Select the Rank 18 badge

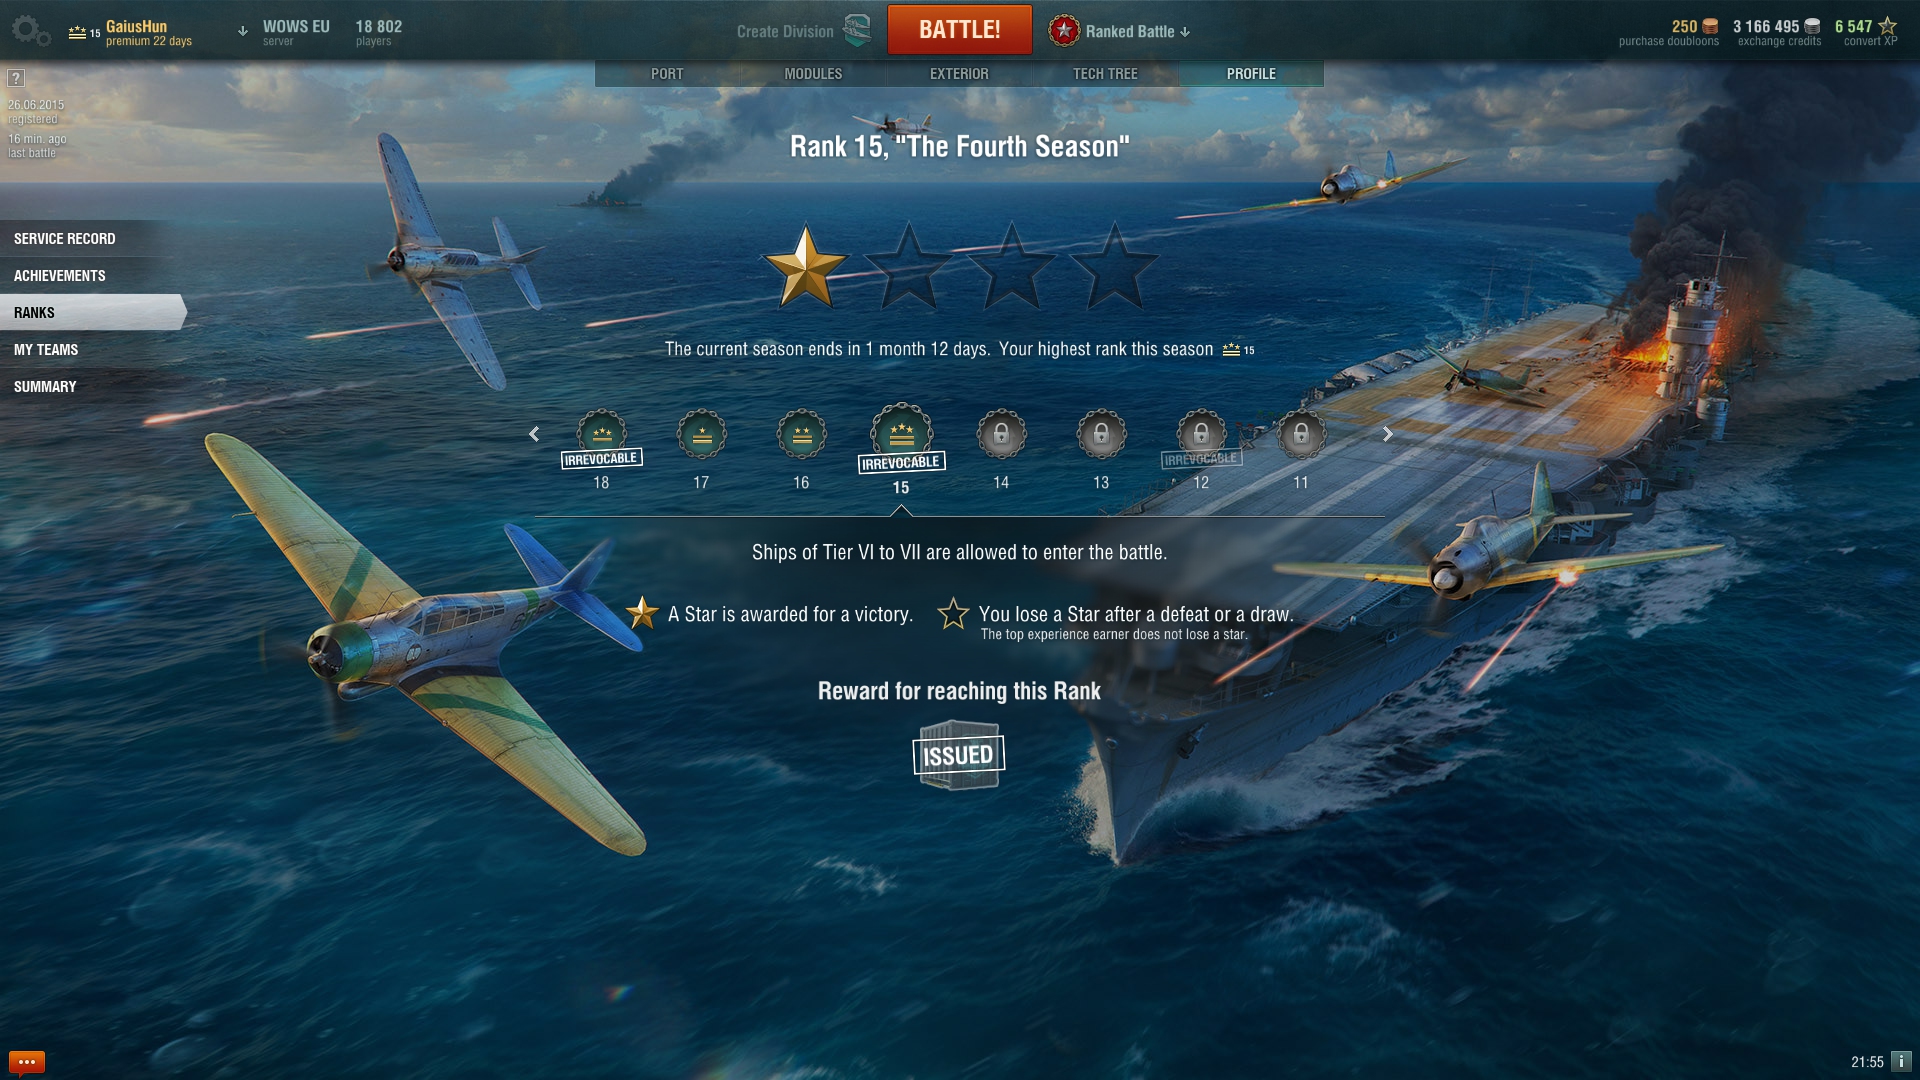pyautogui.click(x=601, y=435)
